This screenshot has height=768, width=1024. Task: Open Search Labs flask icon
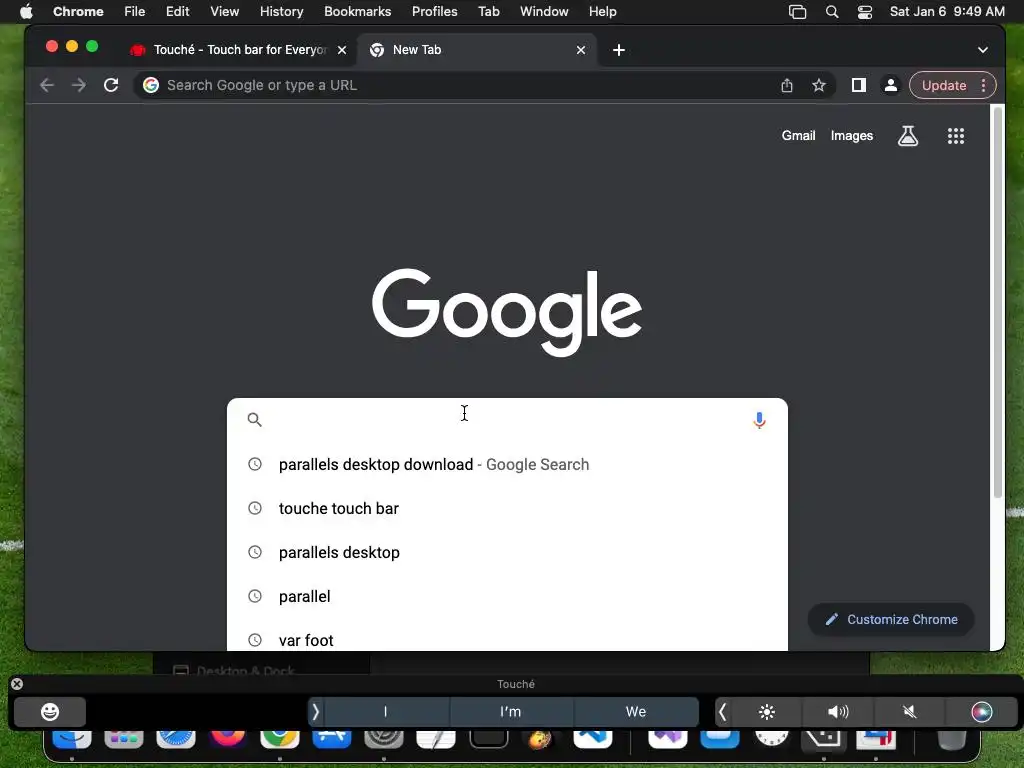(x=908, y=136)
